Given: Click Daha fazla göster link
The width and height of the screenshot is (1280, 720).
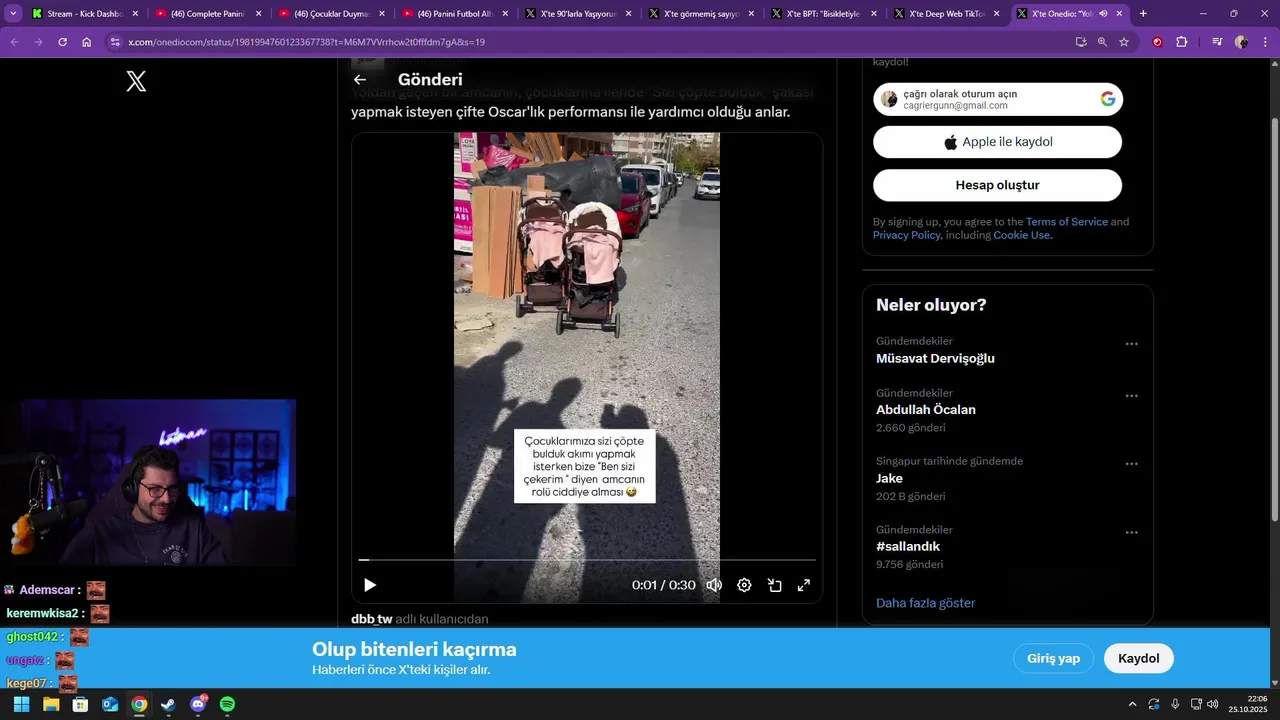Looking at the screenshot, I should pos(925,603).
